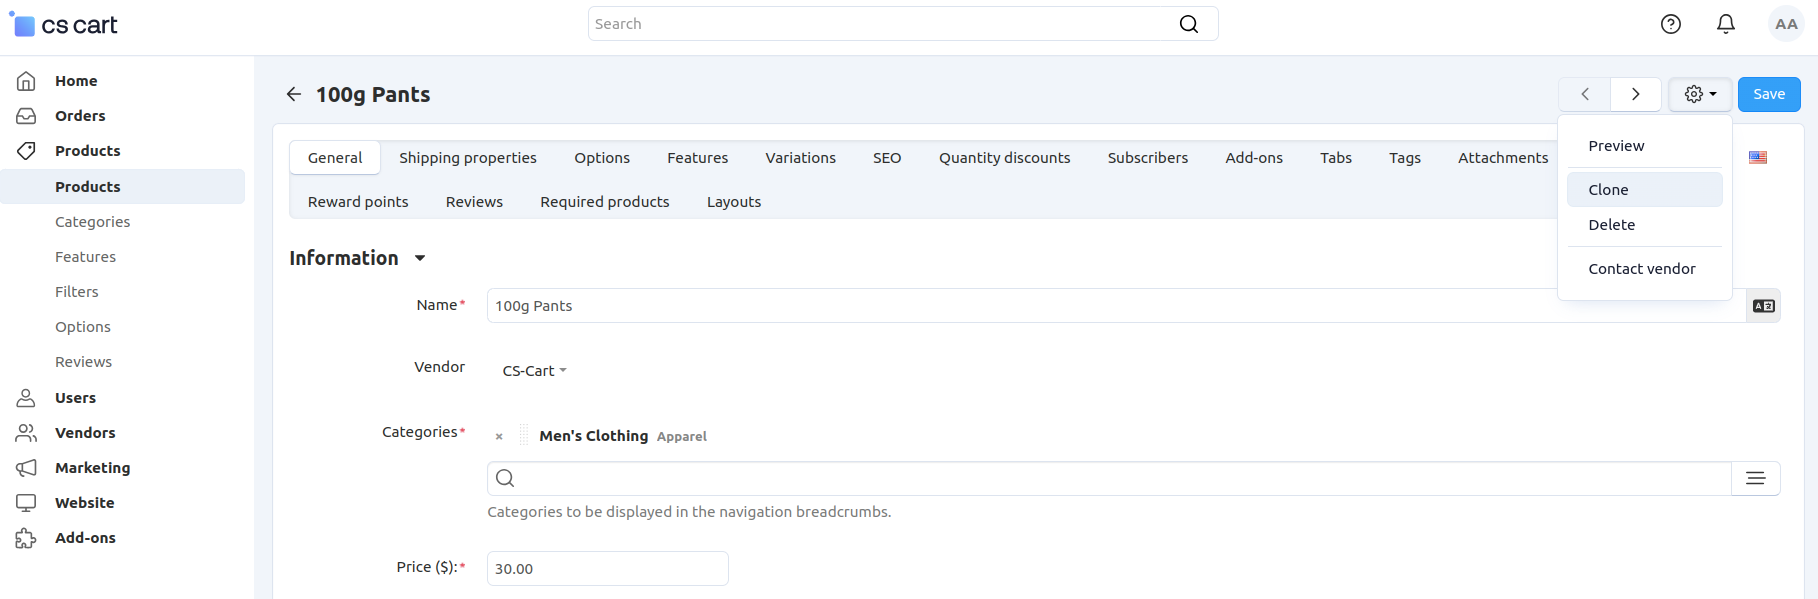
Task: Click the Orders inbox icon in sidebar
Action: (x=26, y=116)
